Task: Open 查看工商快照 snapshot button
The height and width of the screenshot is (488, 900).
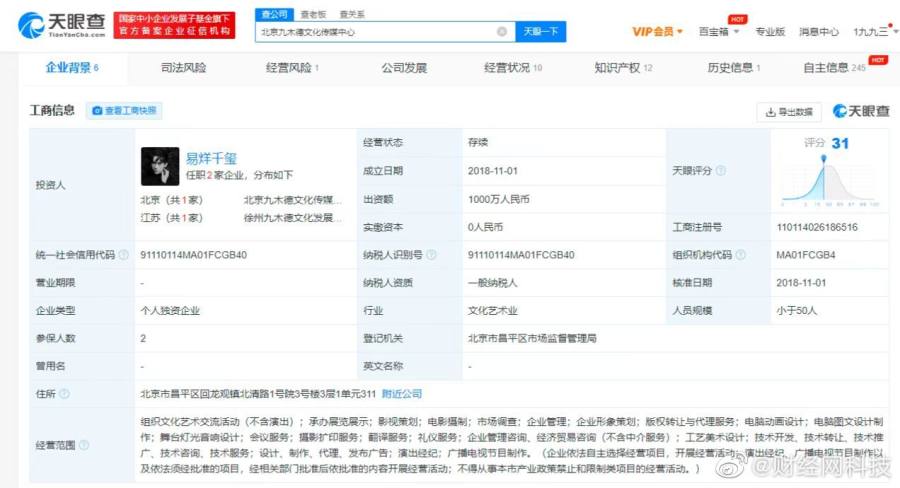Action: pyautogui.click(x=125, y=111)
